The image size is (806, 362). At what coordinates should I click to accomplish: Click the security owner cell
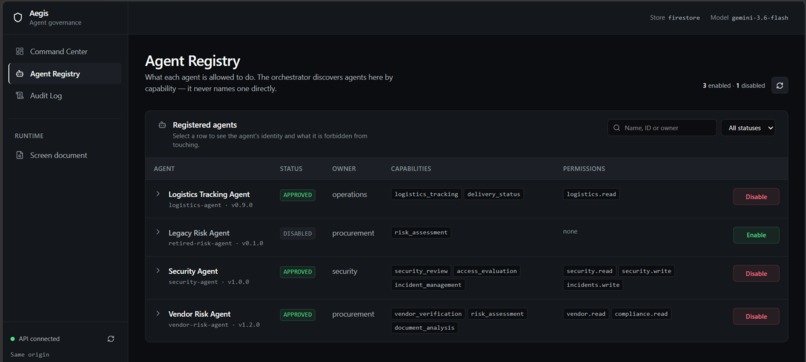(344, 271)
